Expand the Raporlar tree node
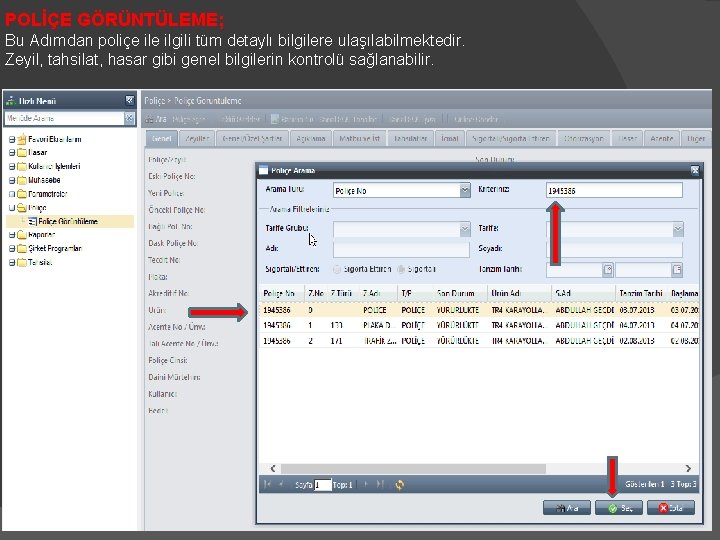Screen dimensions: 720x540 click(12, 235)
